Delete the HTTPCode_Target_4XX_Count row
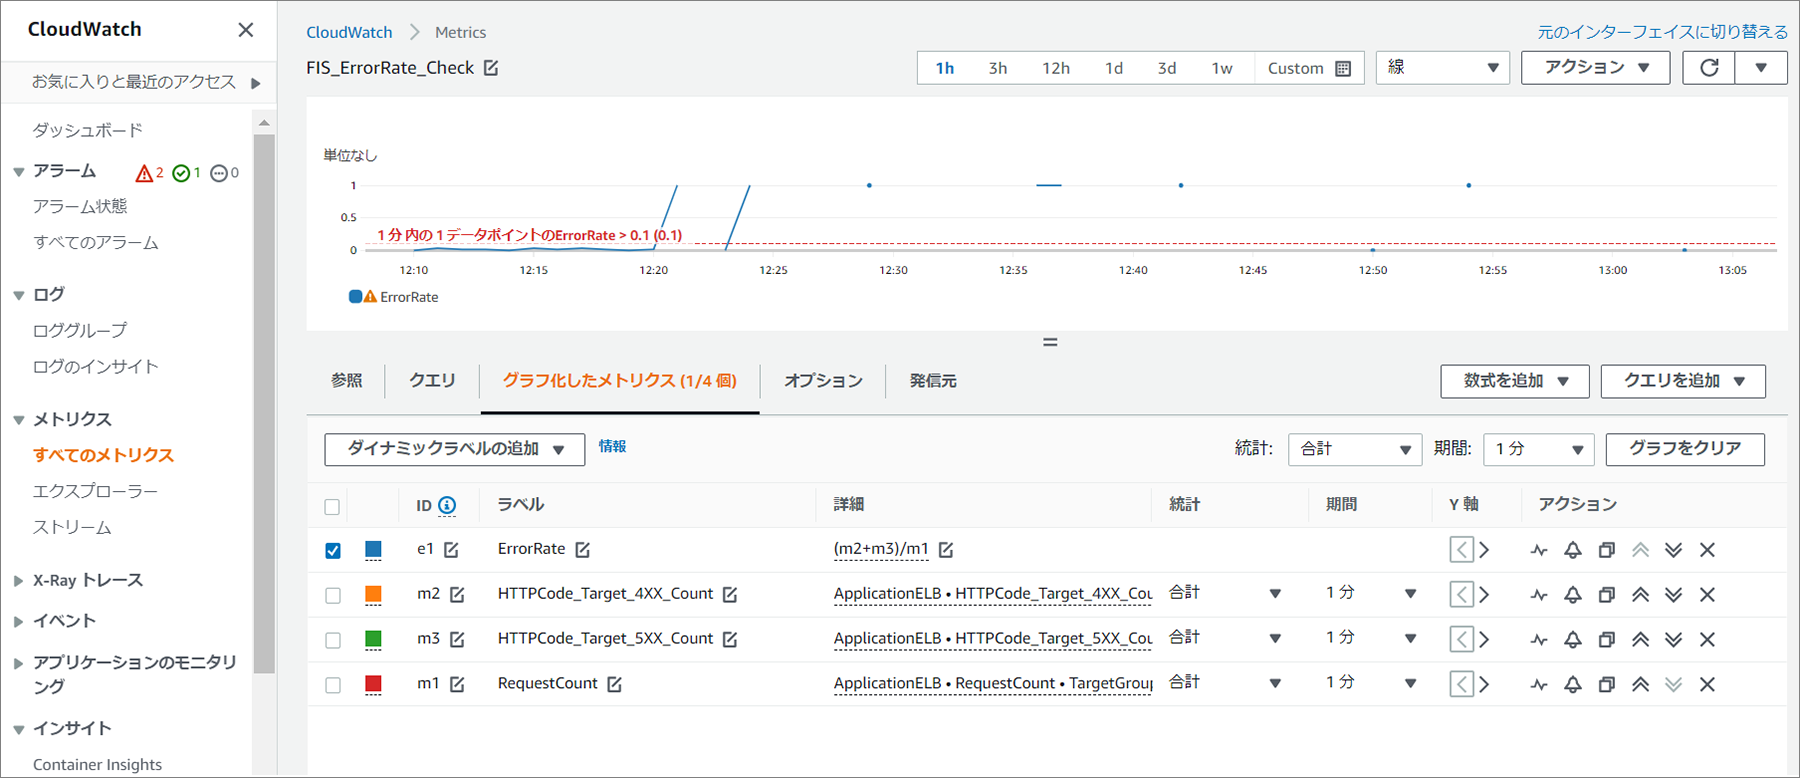Screen dimensions: 1800x778 click(1707, 595)
